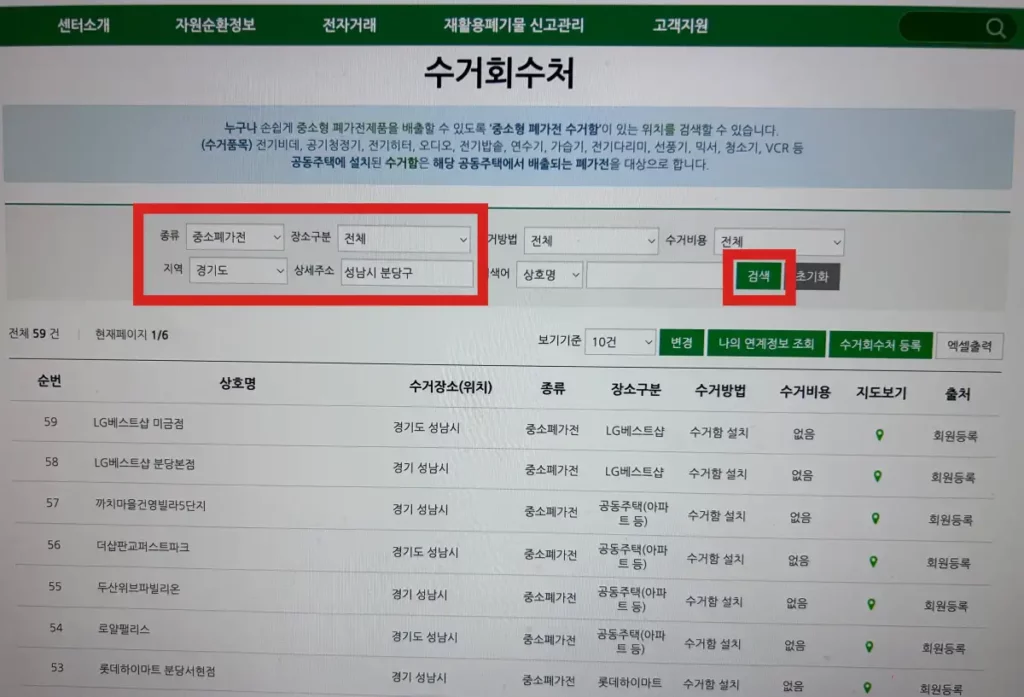
Task: Open map pin for 로얄팰리스
Action: point(869,647)
